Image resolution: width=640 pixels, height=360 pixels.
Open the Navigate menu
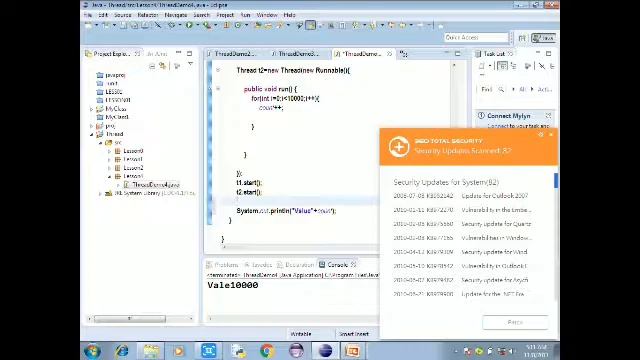[x=176, y=15]
